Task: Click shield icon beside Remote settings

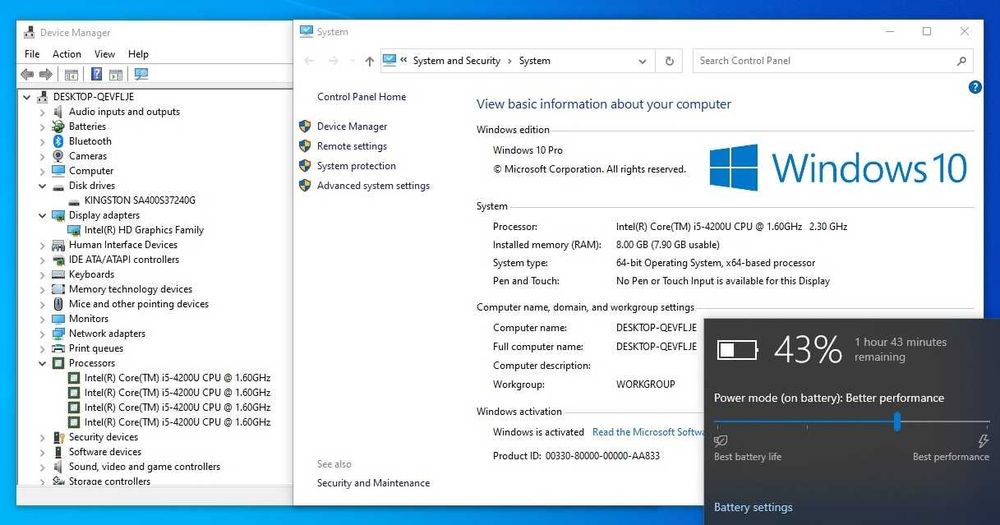Action: pos(305,146)
